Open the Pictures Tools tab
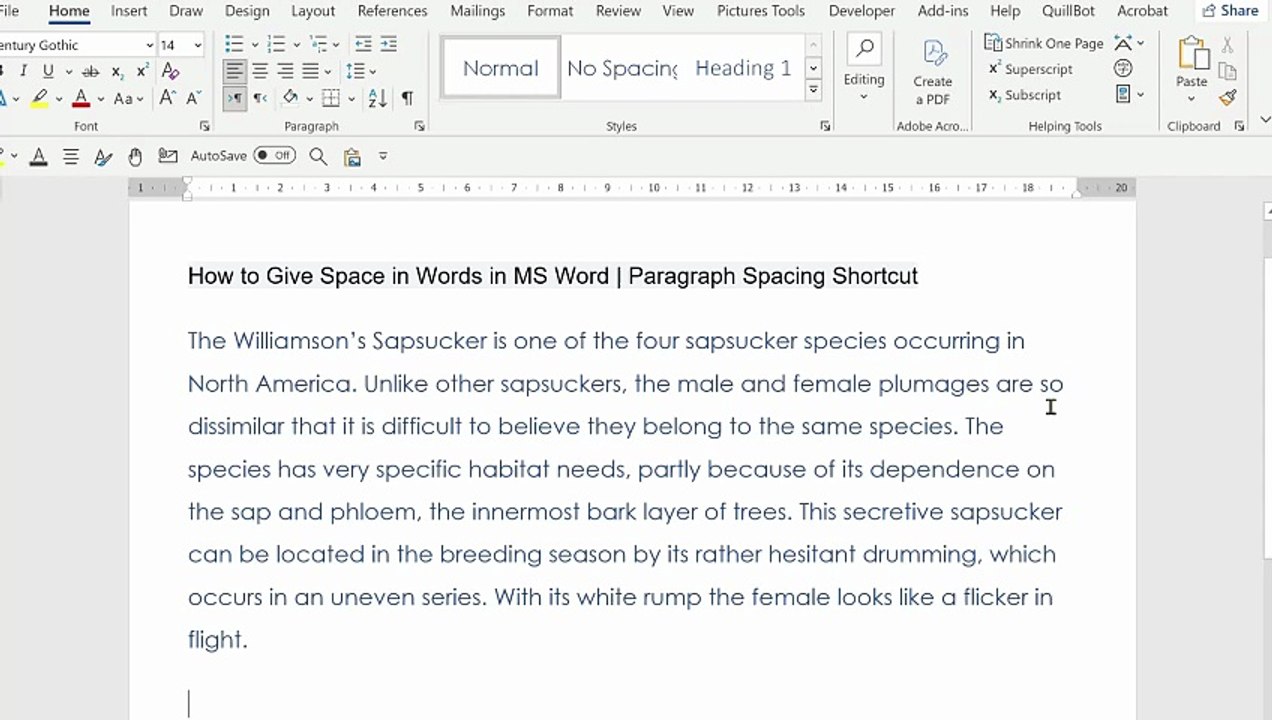1272x720 pixels. [761, 11]
